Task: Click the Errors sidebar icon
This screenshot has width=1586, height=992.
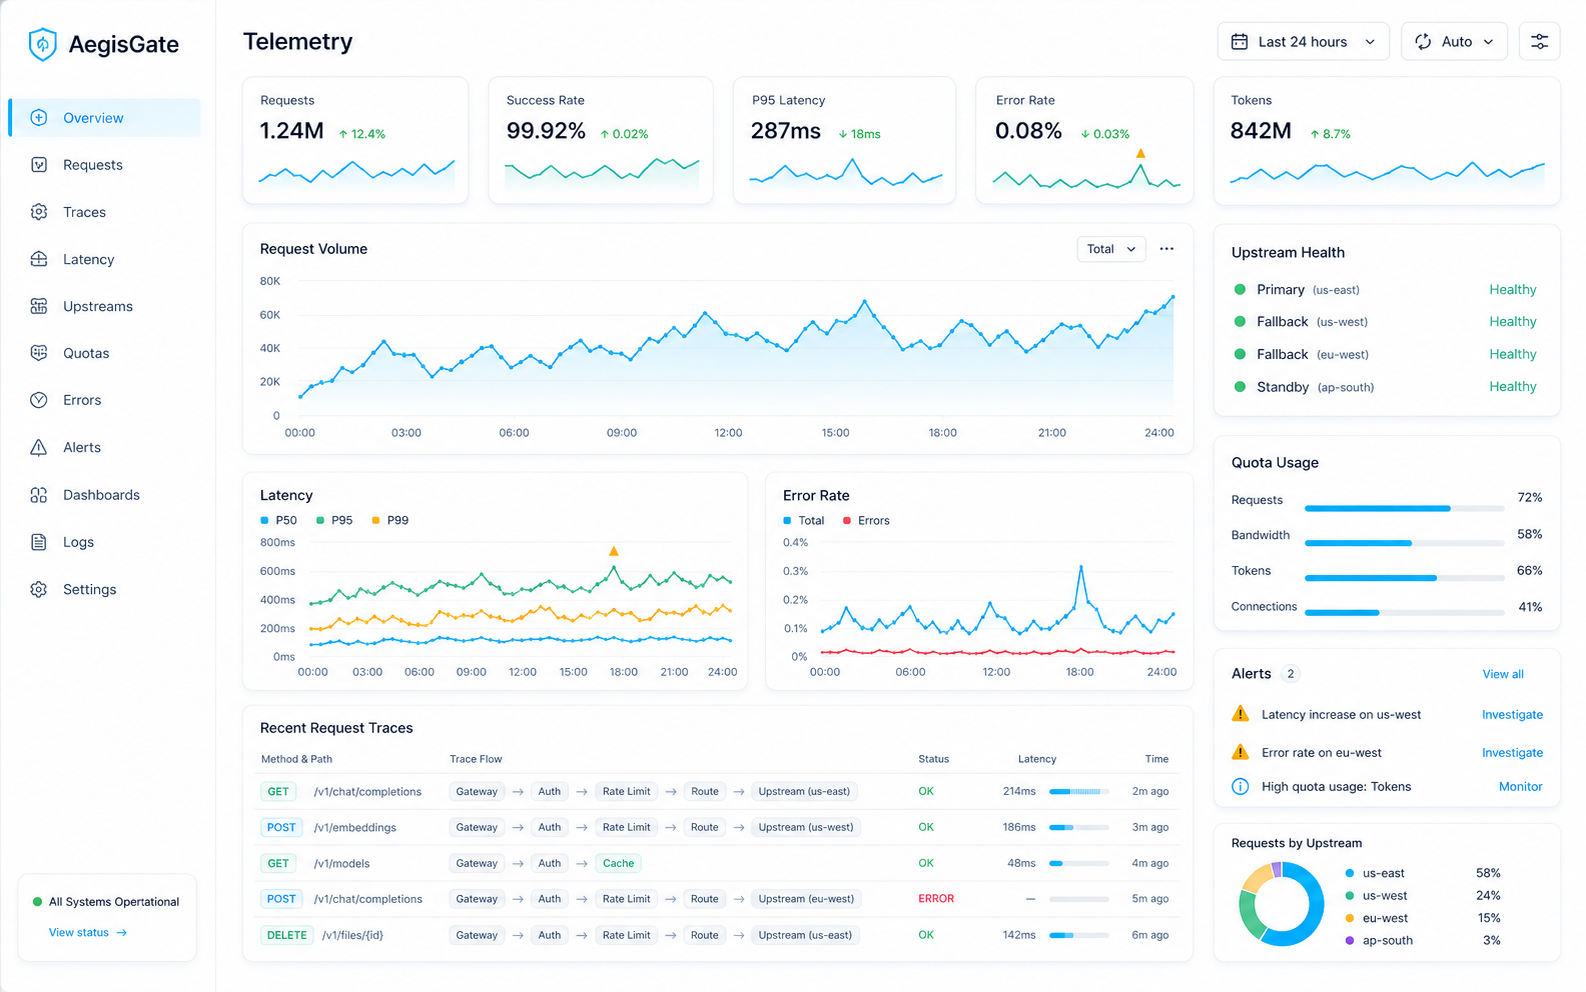Action: click(39, 400)
